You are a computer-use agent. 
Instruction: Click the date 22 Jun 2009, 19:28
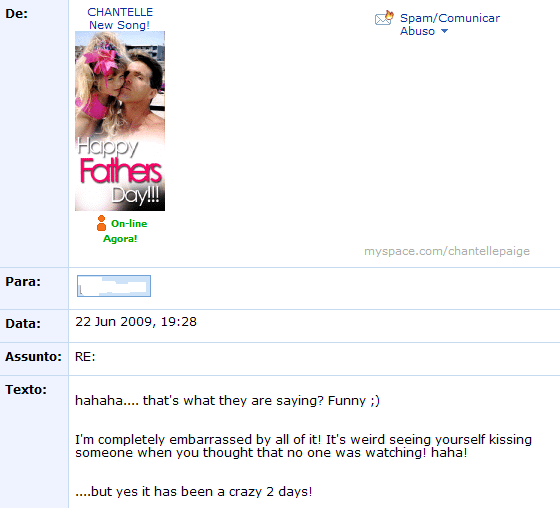pos(136,322)
